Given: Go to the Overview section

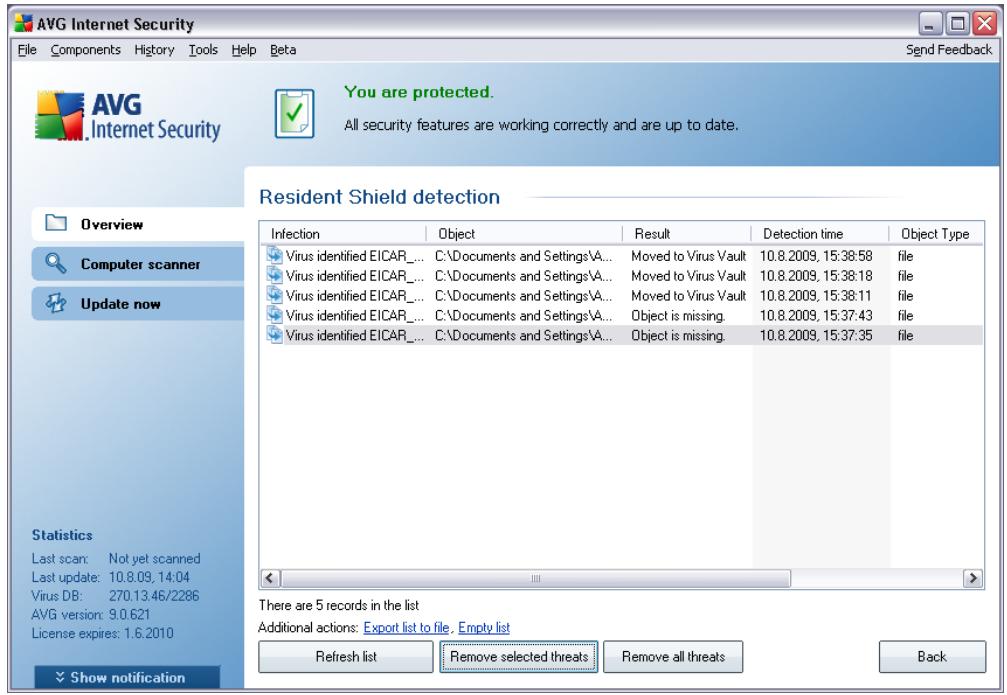Looking at the screenshot, I should [x=138, y=224].
